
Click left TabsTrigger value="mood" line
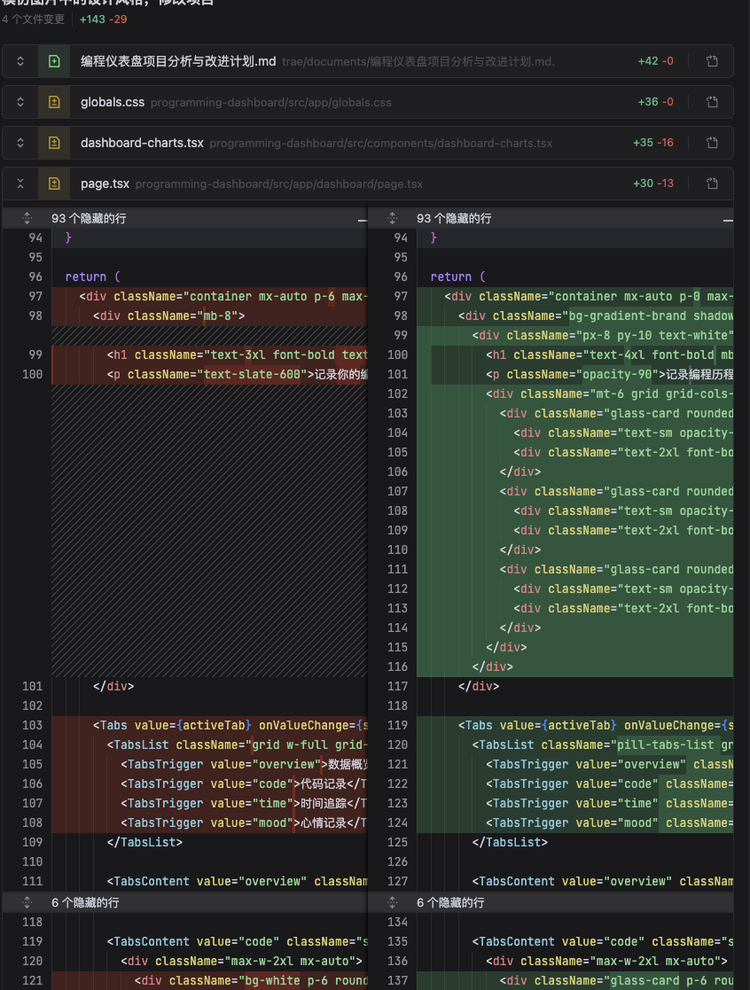point(209,823)
